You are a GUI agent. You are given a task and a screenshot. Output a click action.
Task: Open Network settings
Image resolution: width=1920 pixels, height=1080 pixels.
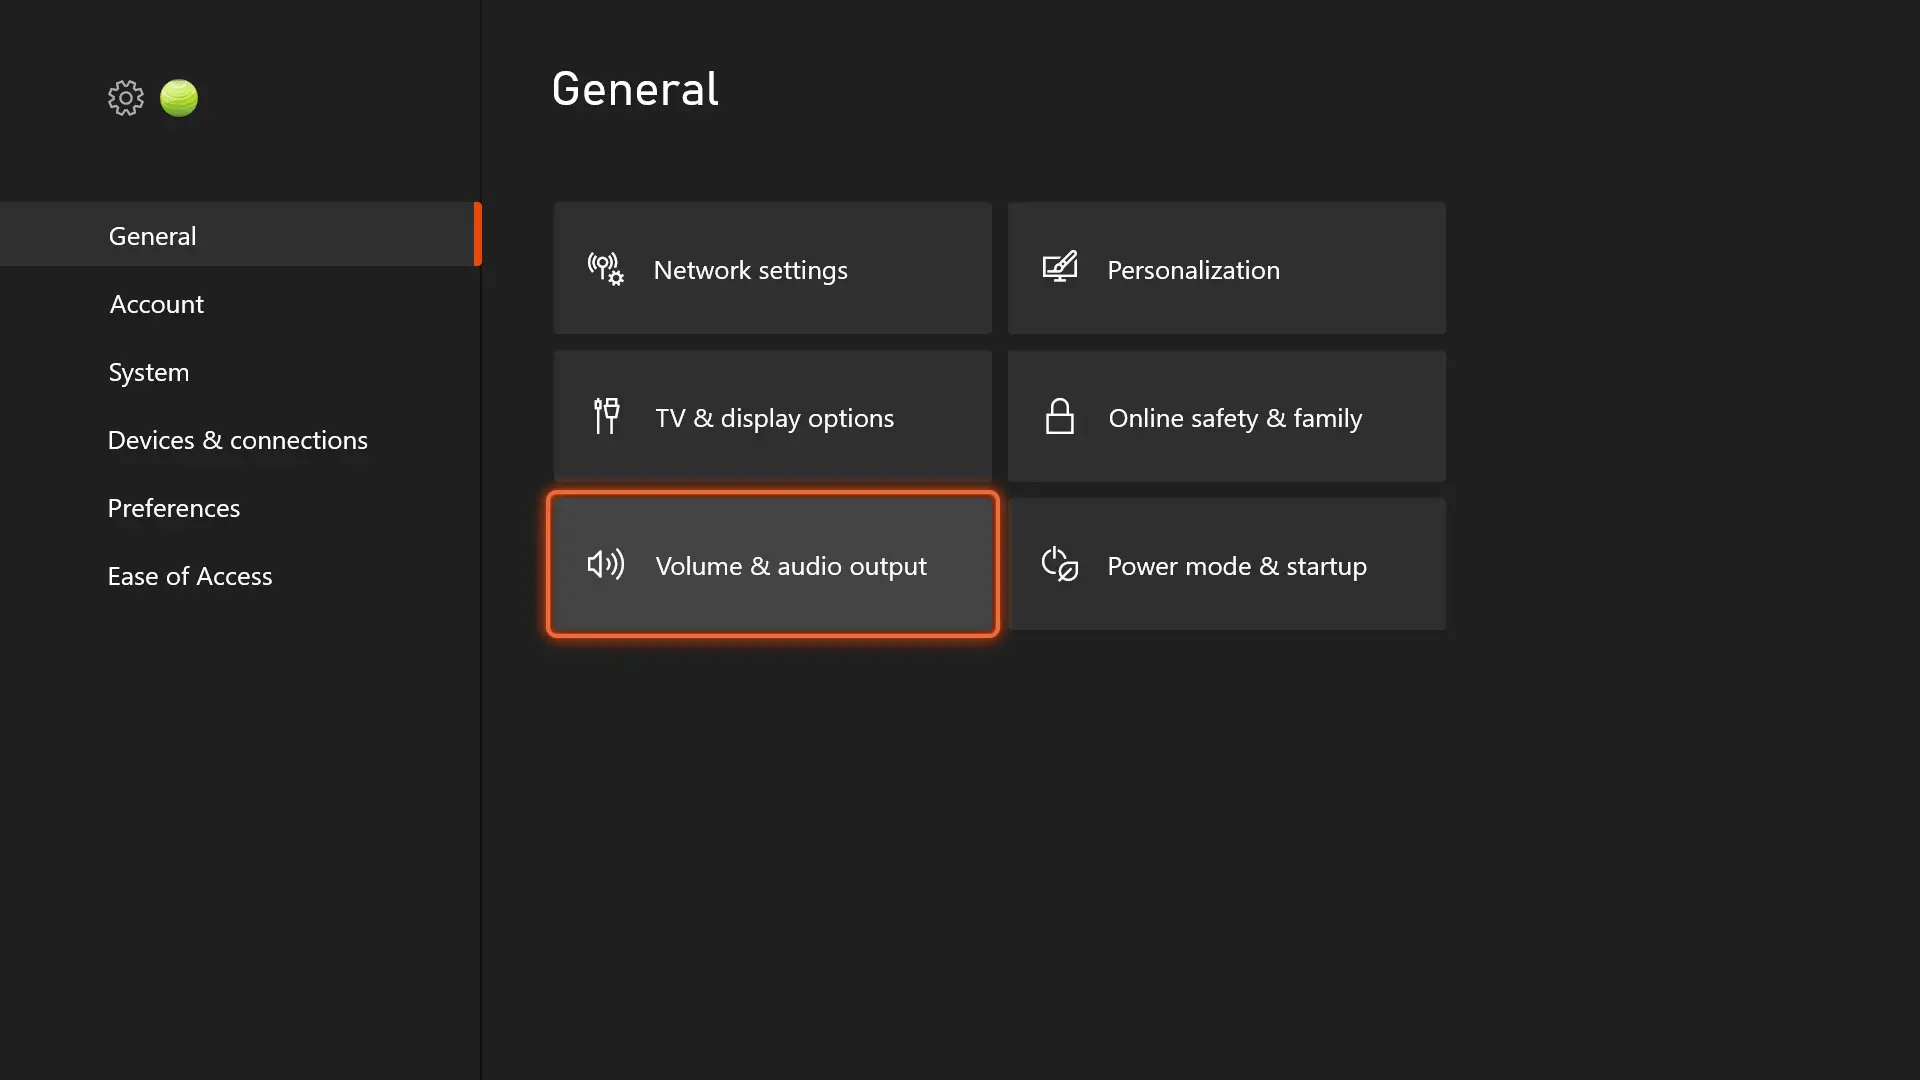[771, 268]
